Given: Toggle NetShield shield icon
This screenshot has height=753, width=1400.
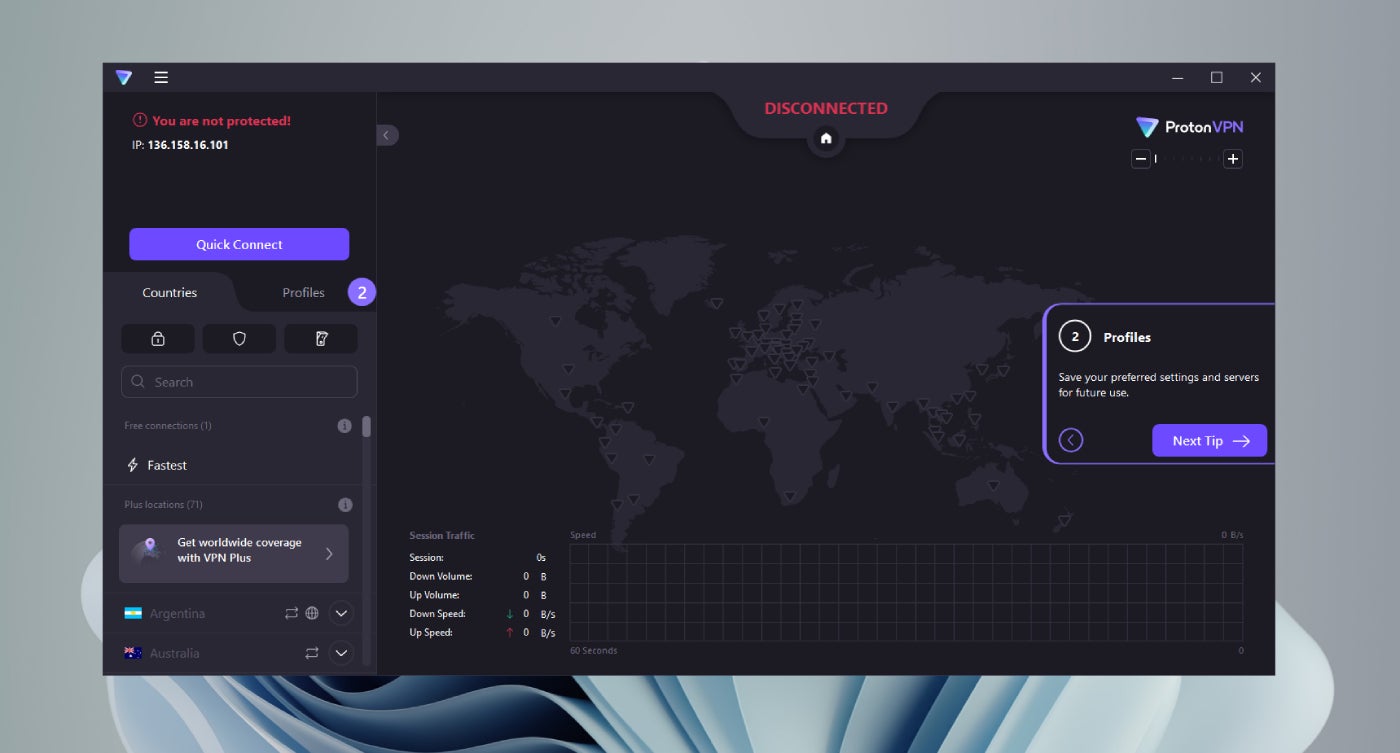Looking at the screenshot, I should (239, 339).
